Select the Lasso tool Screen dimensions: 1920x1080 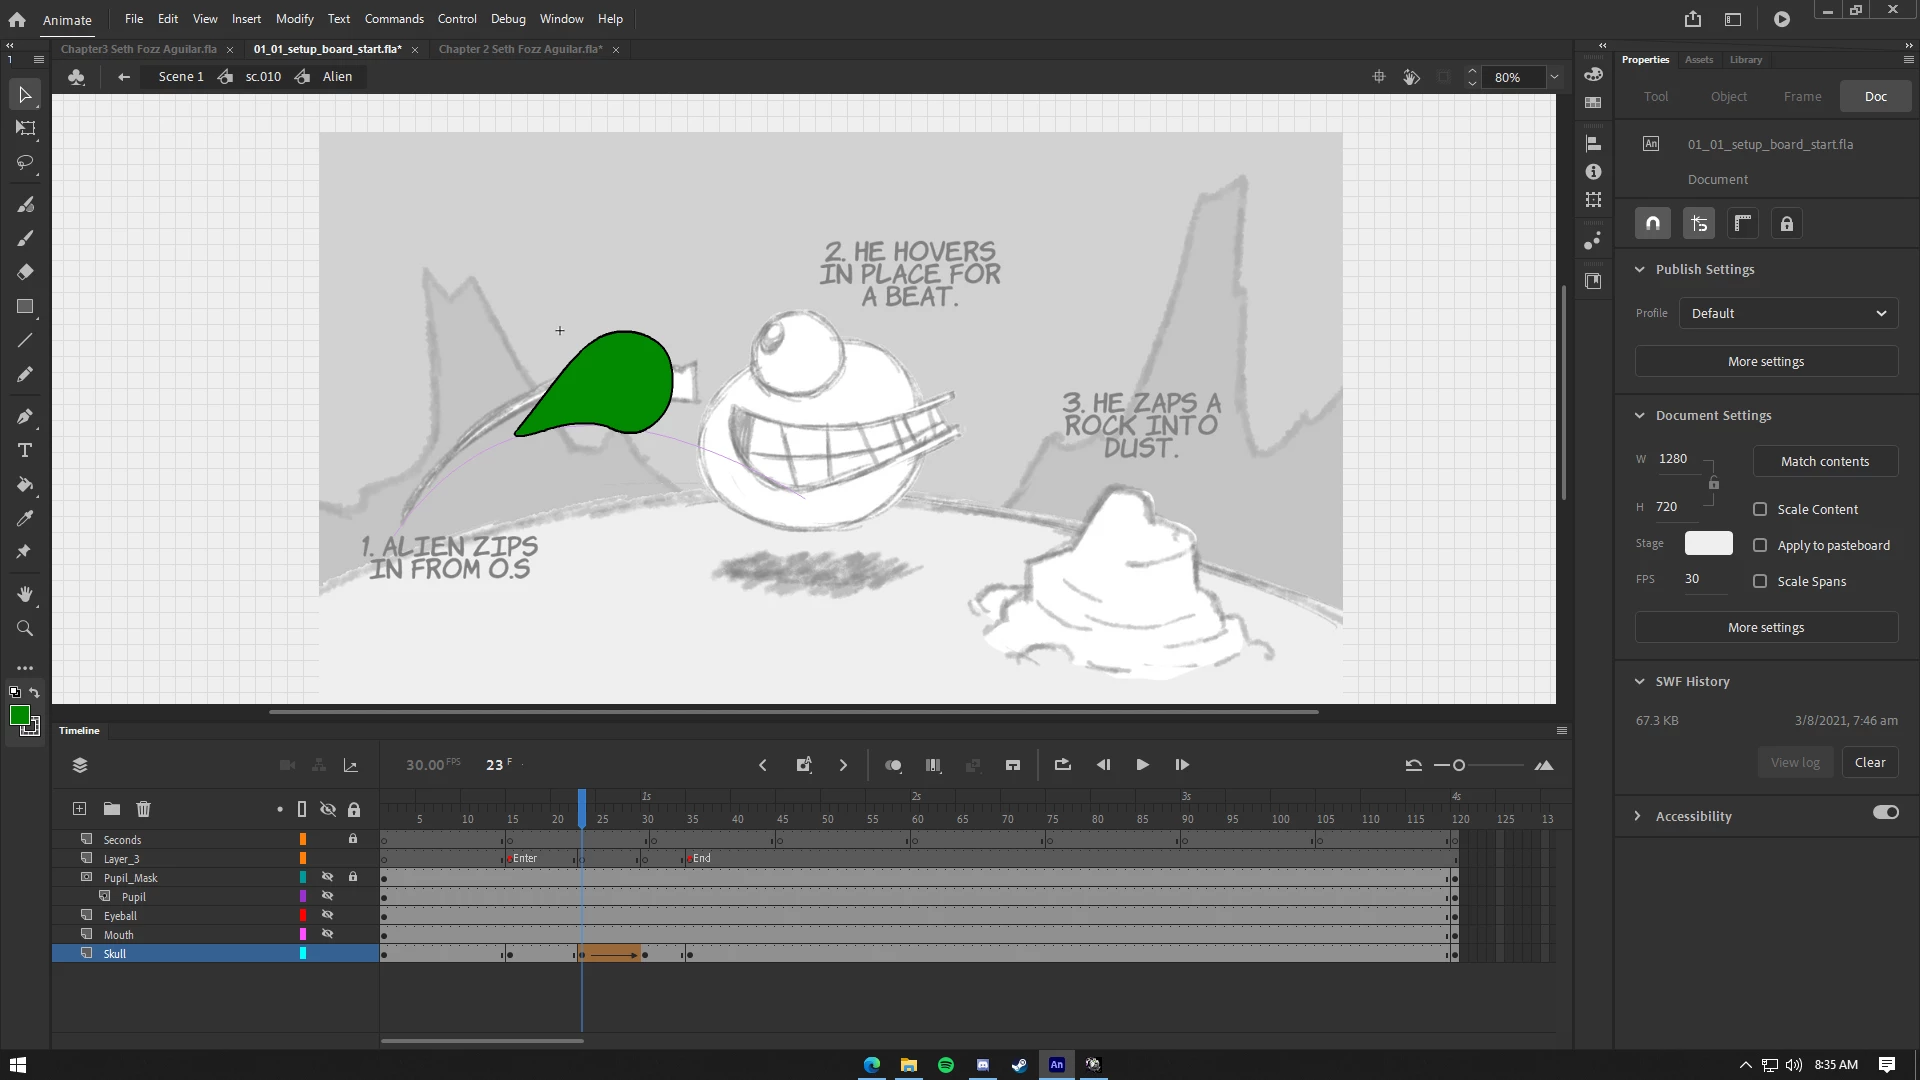(x=25, y=162)
